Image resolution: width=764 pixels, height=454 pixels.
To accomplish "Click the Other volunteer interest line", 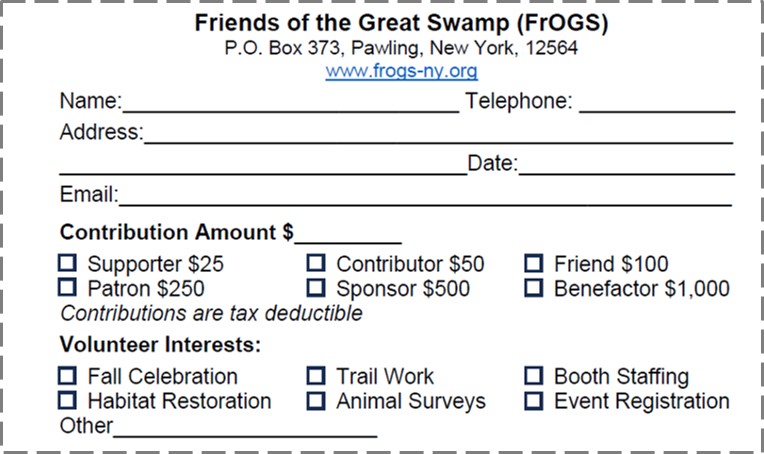I will coord(245,428).
